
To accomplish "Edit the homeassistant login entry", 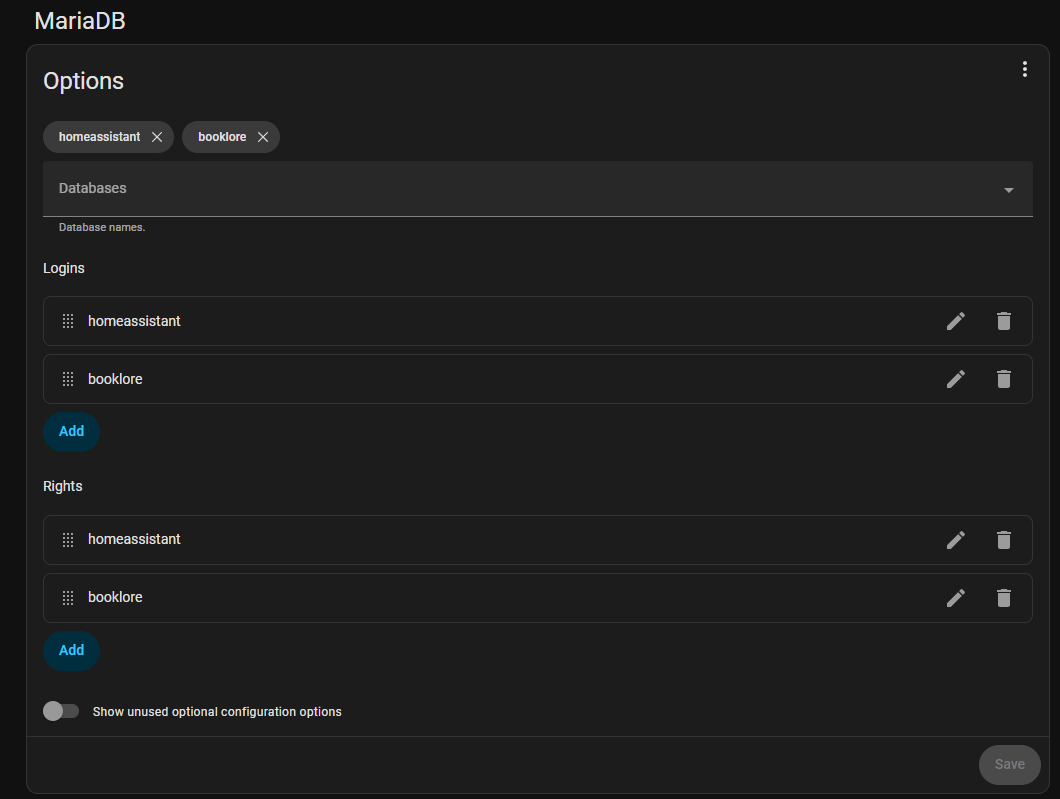I will pyautogui.click(x=956, y=321).
